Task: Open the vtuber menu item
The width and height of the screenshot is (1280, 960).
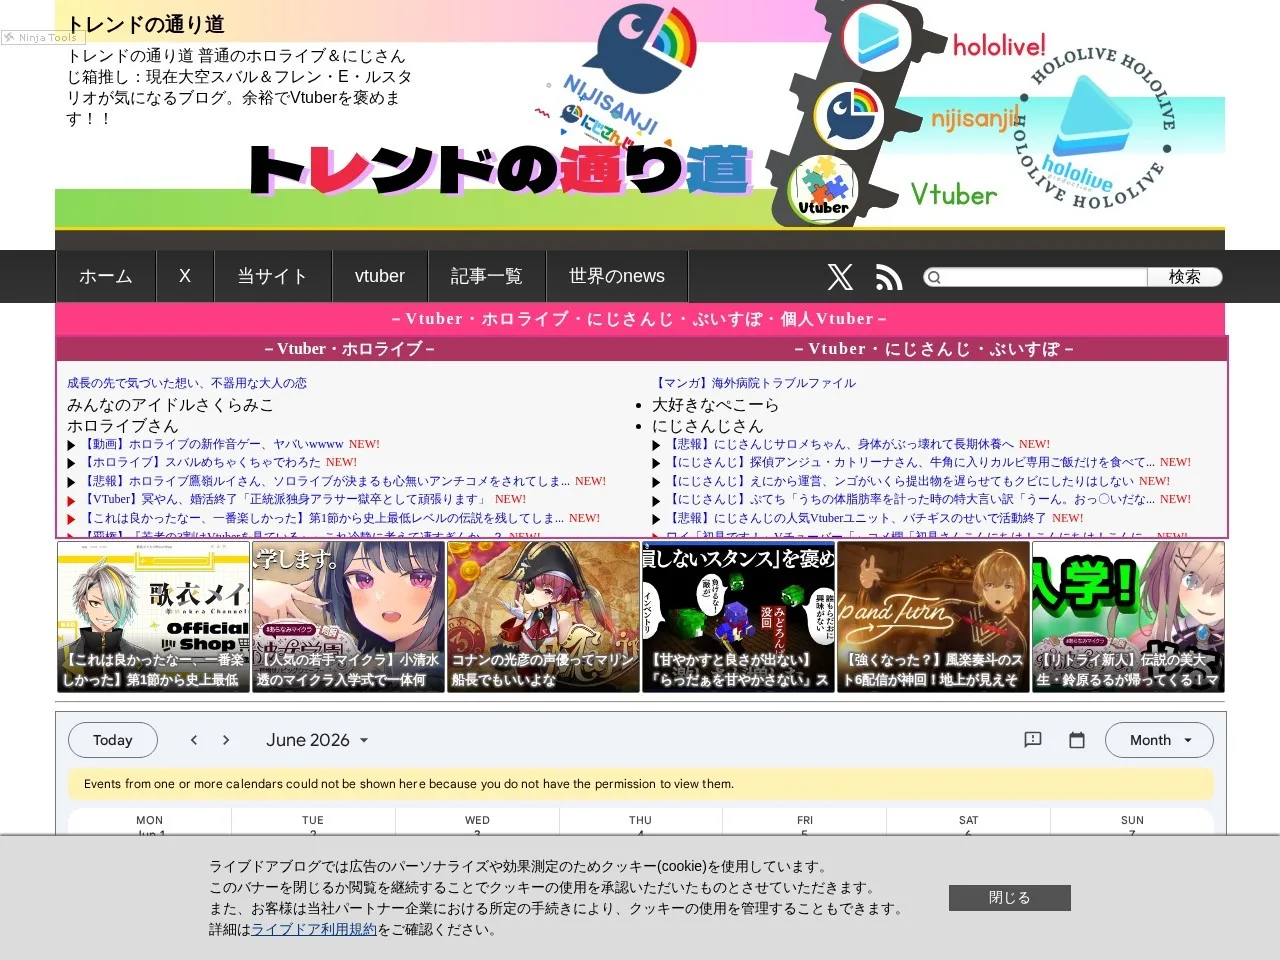Action: pos(380,276)
